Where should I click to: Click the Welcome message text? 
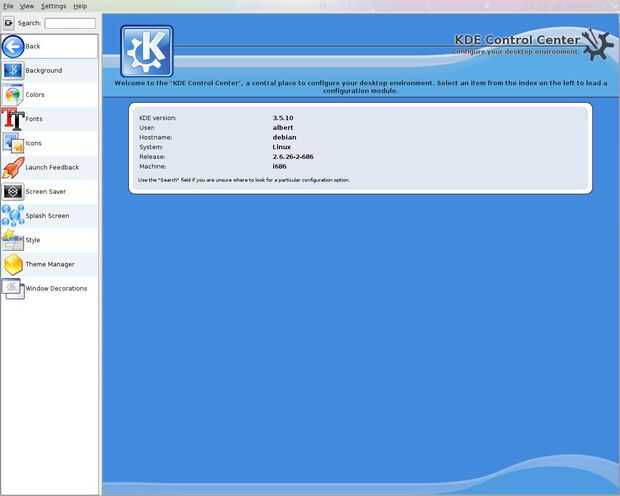click(360, 87)
